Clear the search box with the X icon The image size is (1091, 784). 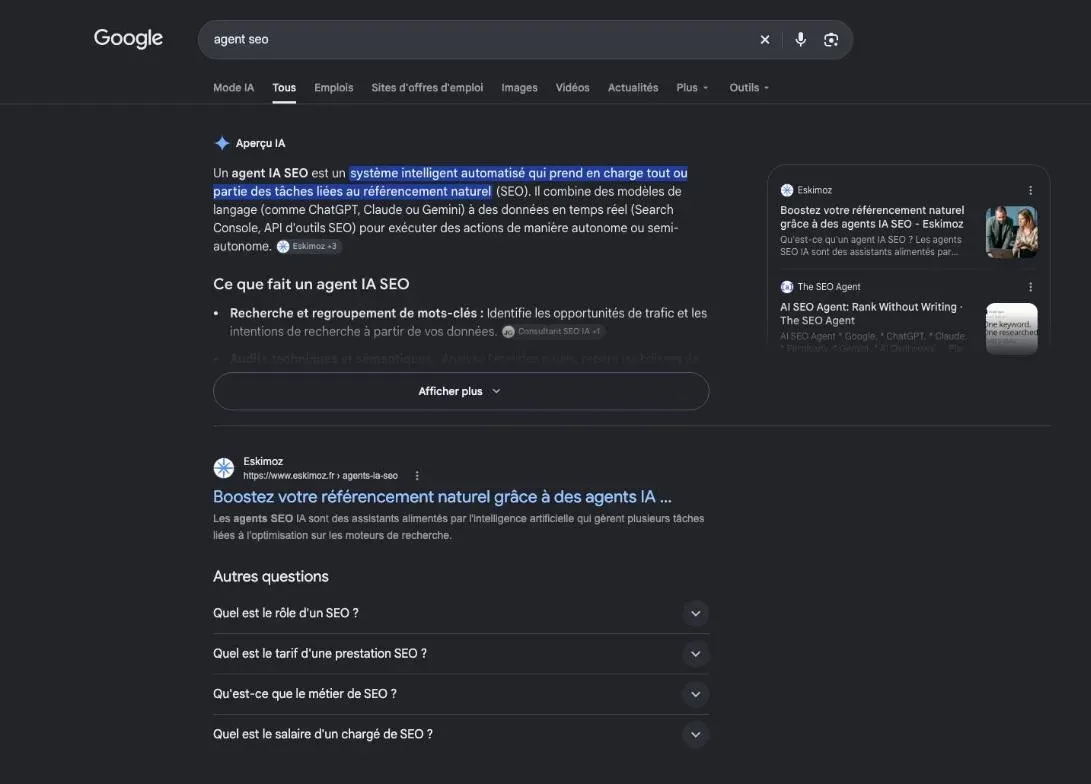(765, 40)
